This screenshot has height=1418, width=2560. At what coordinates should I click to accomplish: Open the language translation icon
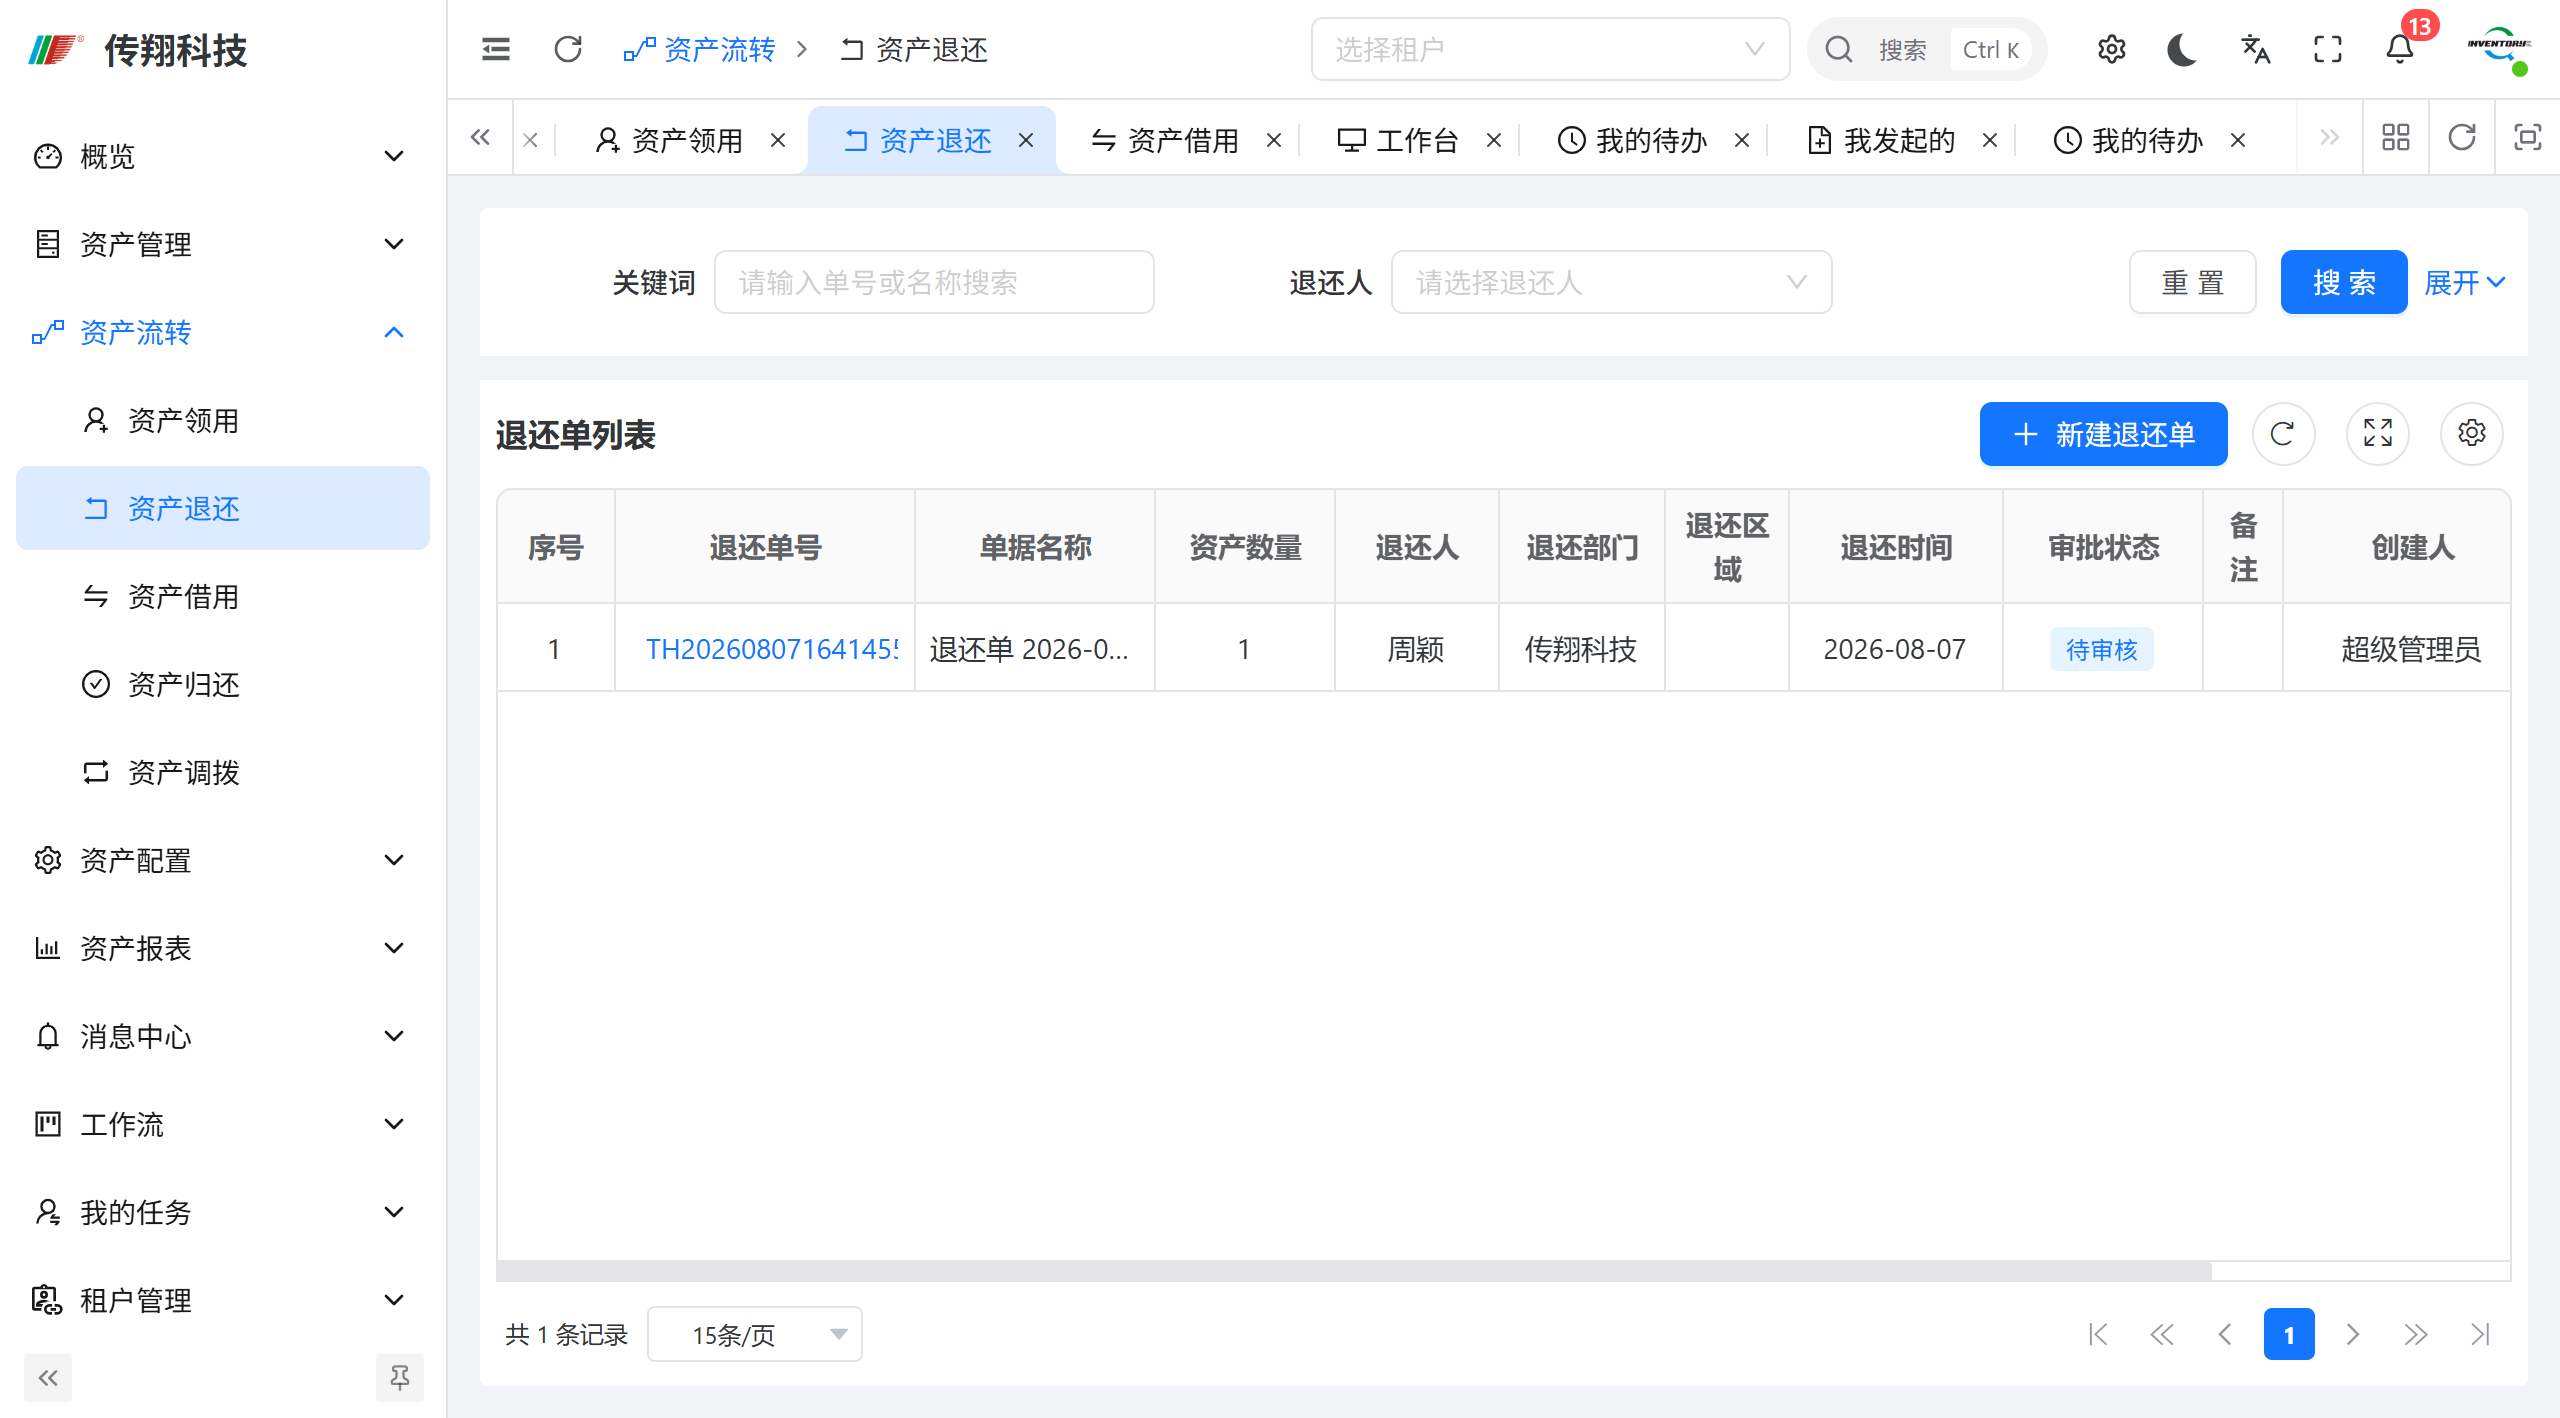pos(2255,49)
